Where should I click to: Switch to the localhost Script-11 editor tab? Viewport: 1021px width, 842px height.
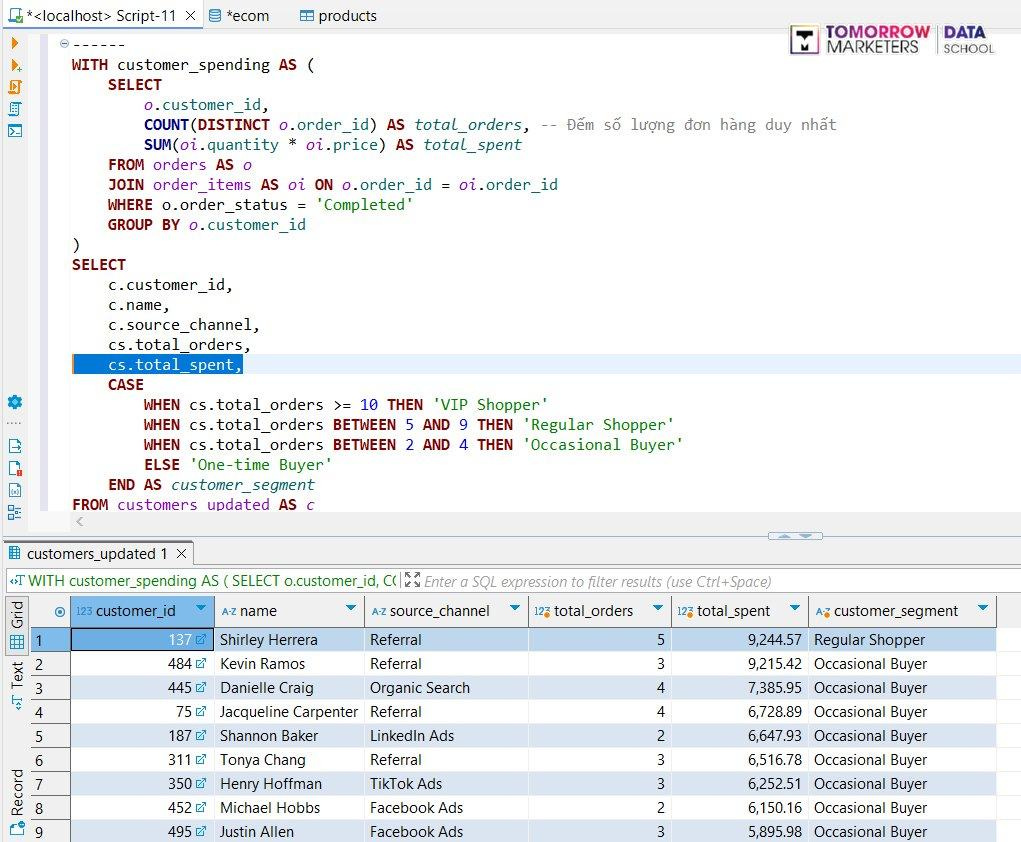pos(101,16)
